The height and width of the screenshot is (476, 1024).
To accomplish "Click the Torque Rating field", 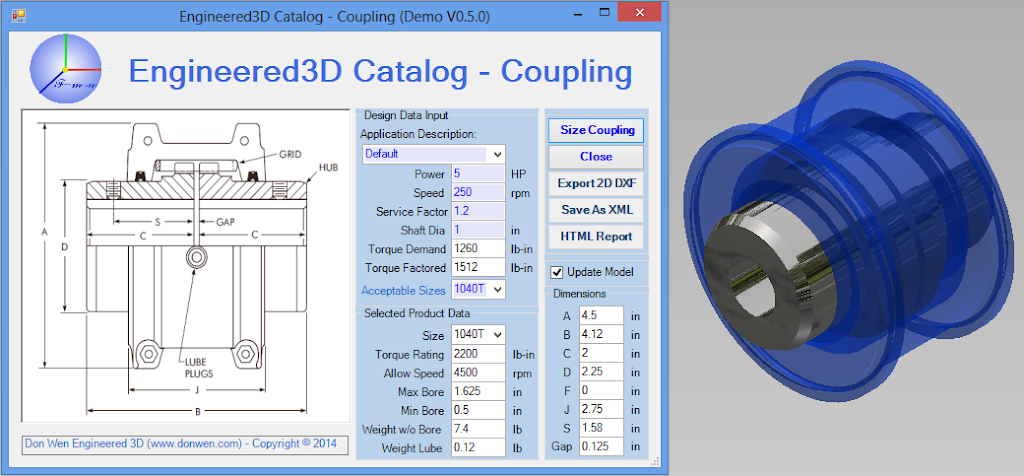I will [x=477, y=355].
